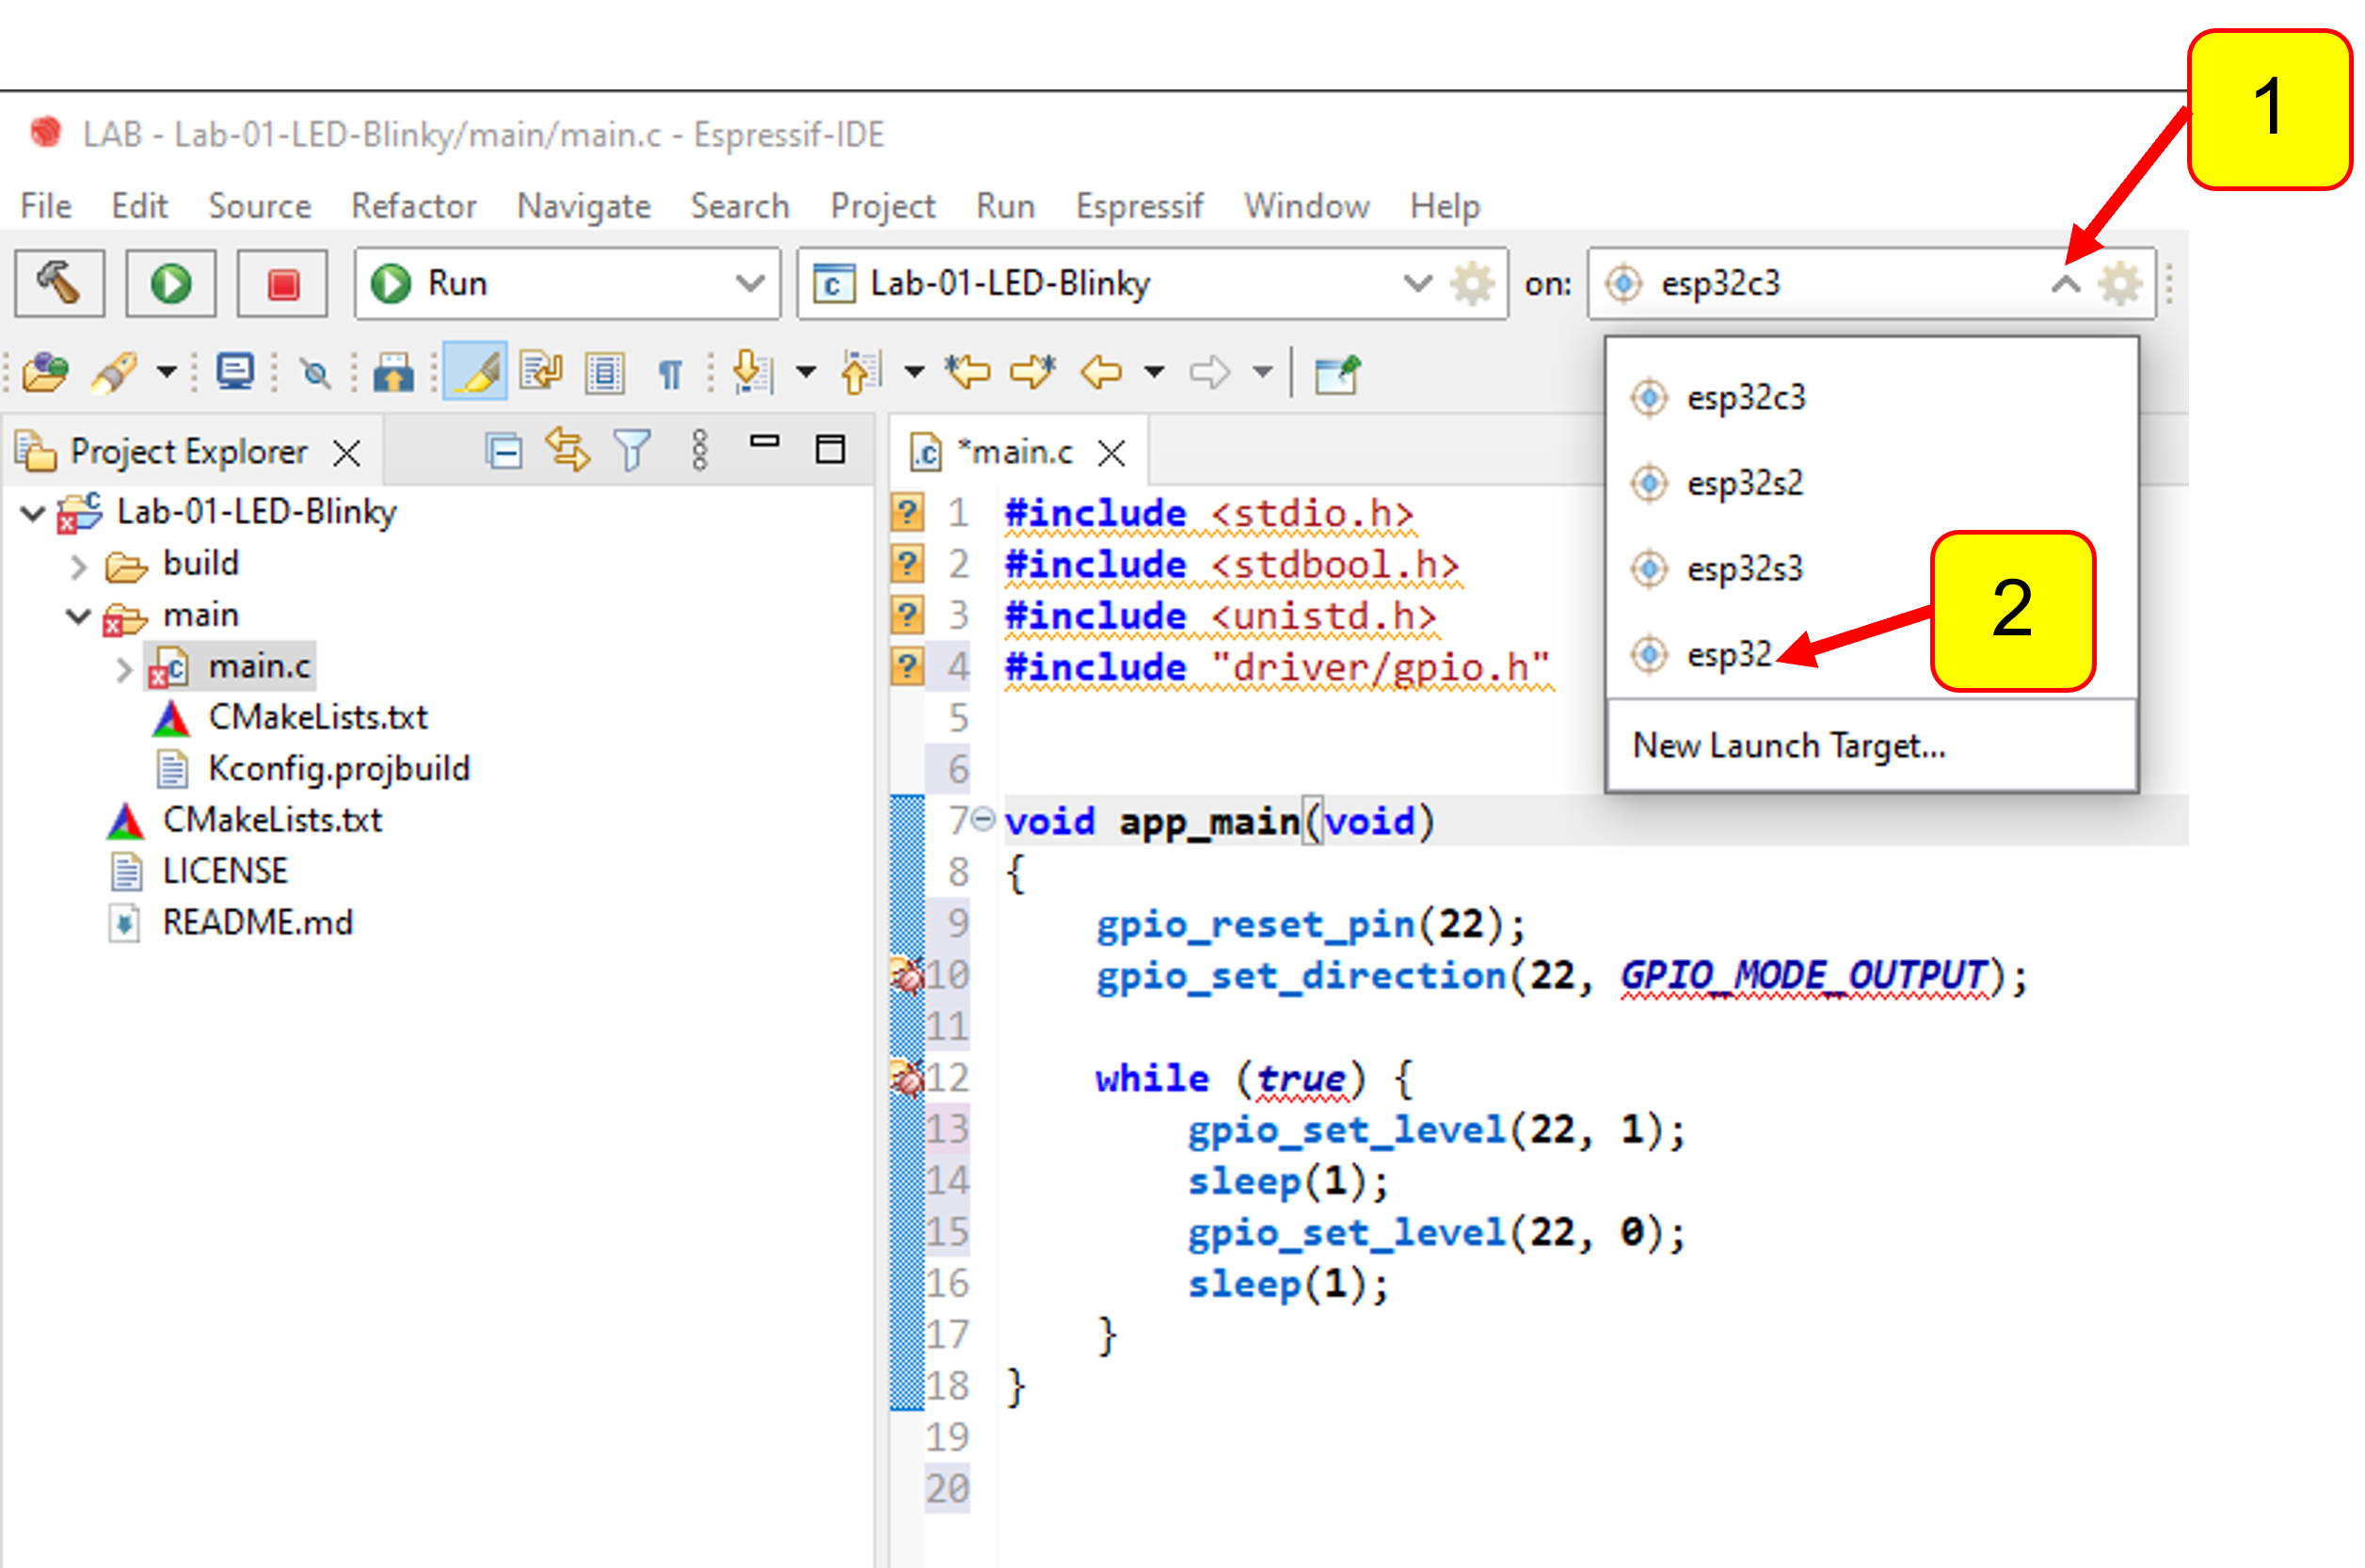Collapse the main folder in tree
The image size is (2365, 1568).
point(79,616)
